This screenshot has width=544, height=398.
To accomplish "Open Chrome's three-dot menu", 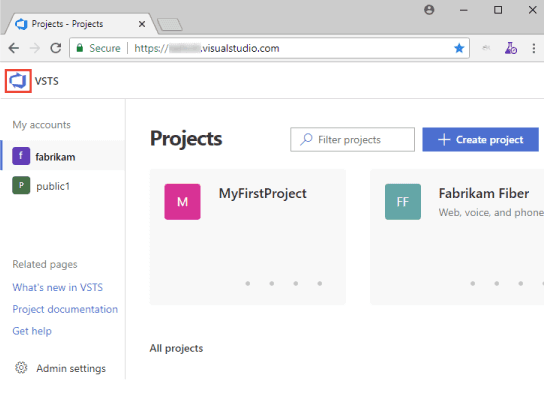I will pos(534,48).
